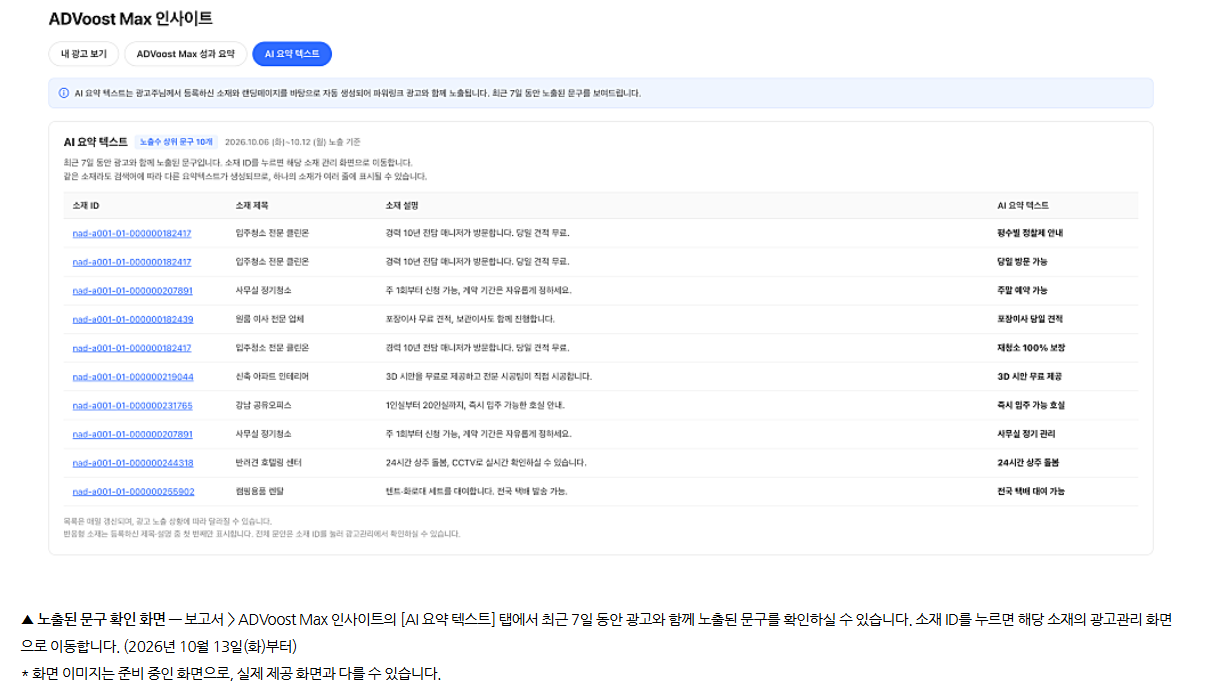1217x696 pixels.
Task: Click the '소재 설명' column header
Action: (402, 205)
